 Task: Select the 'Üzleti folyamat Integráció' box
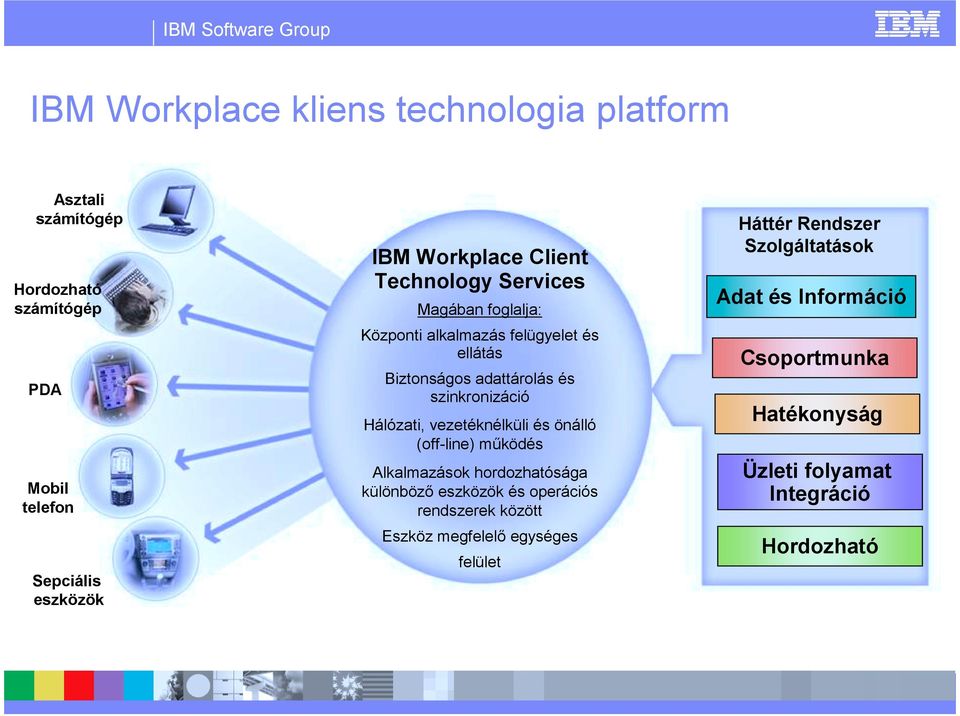tap(820, 482)
